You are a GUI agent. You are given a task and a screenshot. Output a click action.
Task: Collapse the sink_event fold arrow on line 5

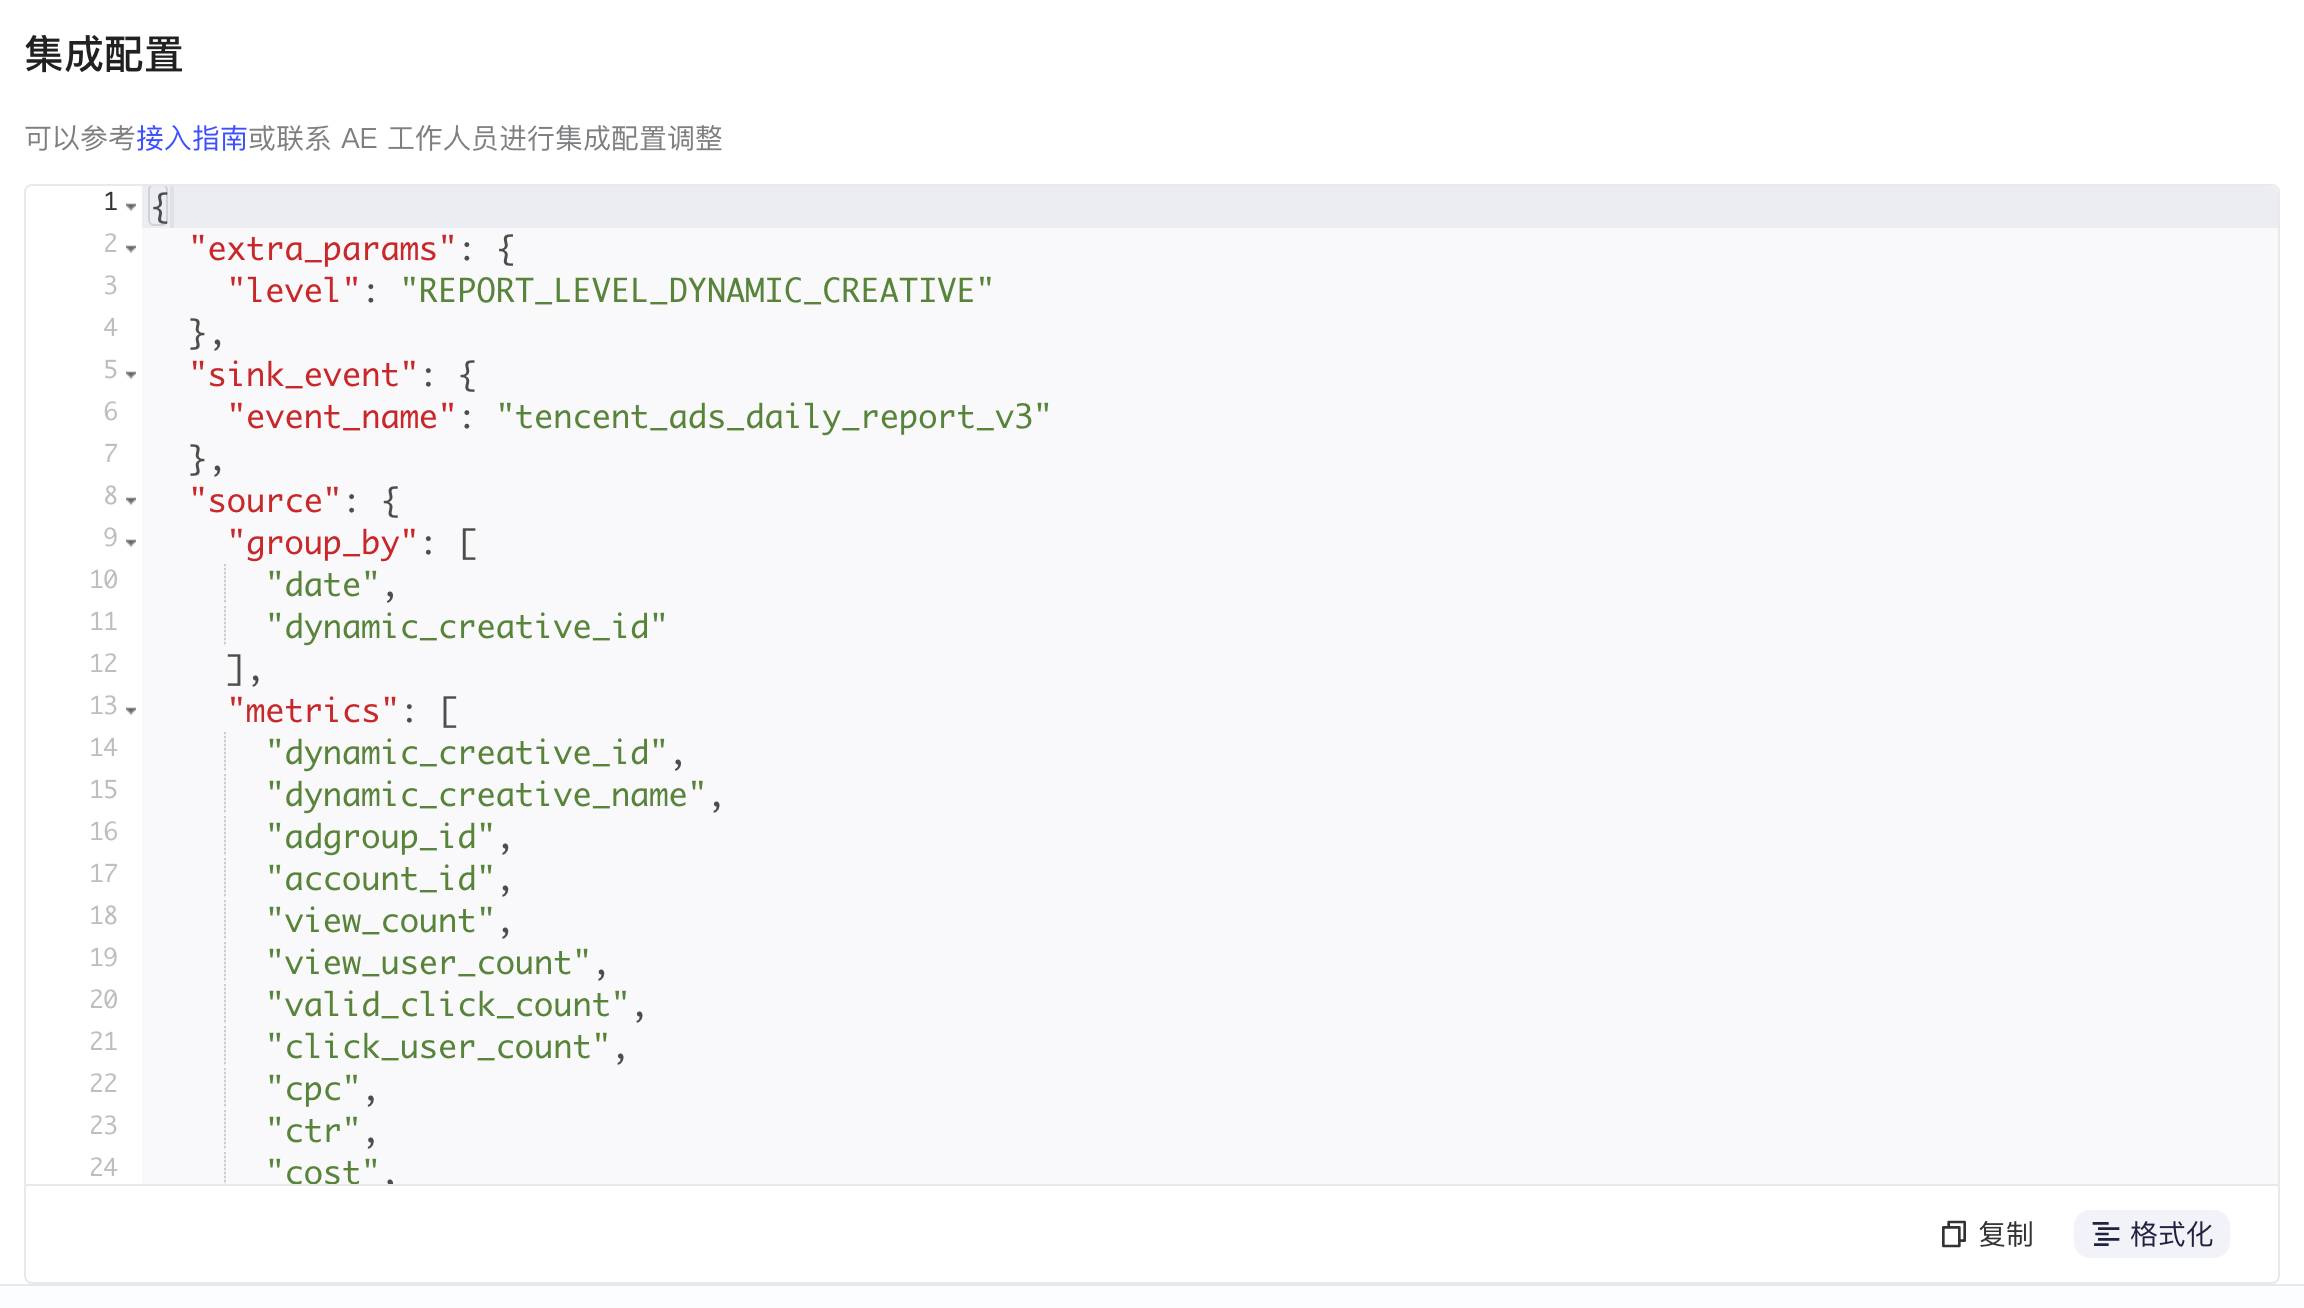point(131,374)
